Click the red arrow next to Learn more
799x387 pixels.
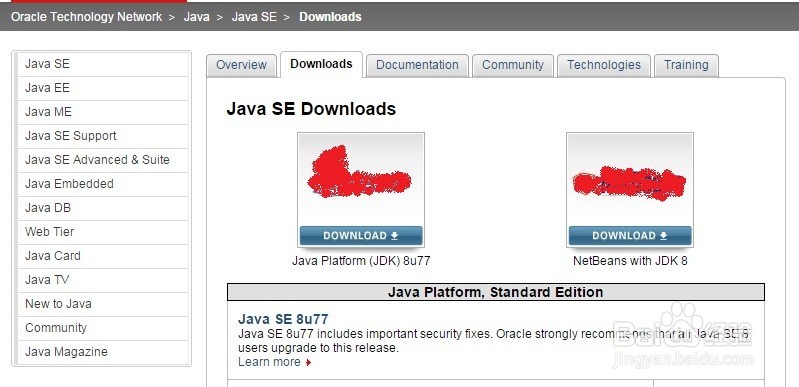[308, 363]
